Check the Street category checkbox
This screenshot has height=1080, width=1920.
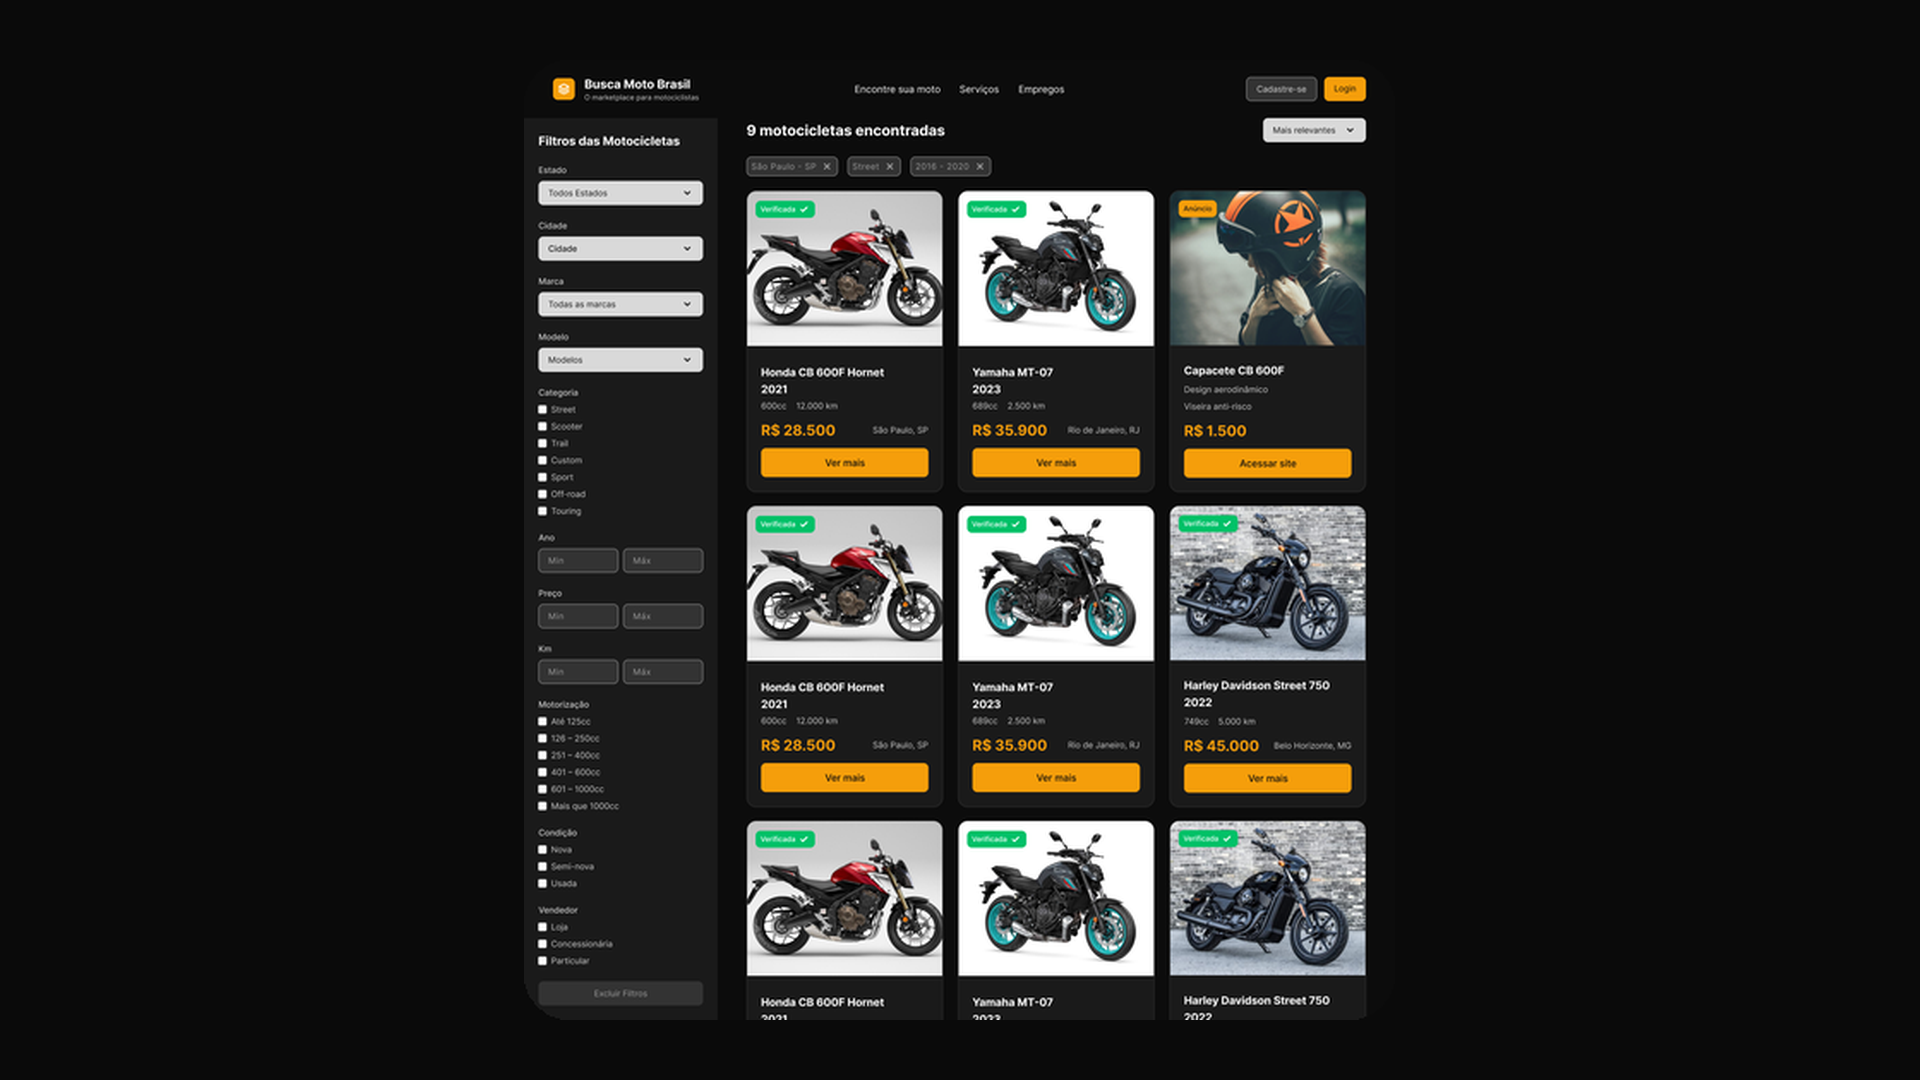[543, 410]
